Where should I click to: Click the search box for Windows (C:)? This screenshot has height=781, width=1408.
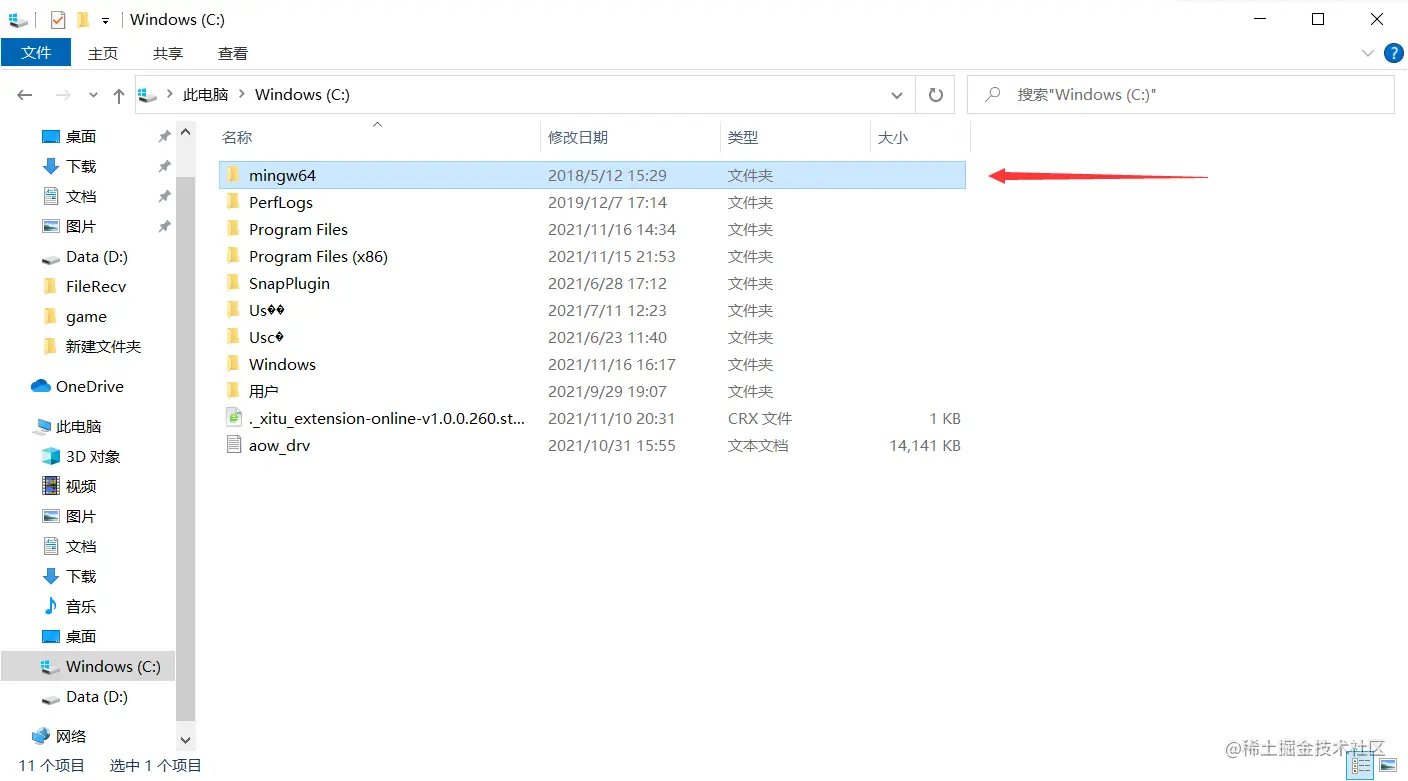tap(1181, 95)
